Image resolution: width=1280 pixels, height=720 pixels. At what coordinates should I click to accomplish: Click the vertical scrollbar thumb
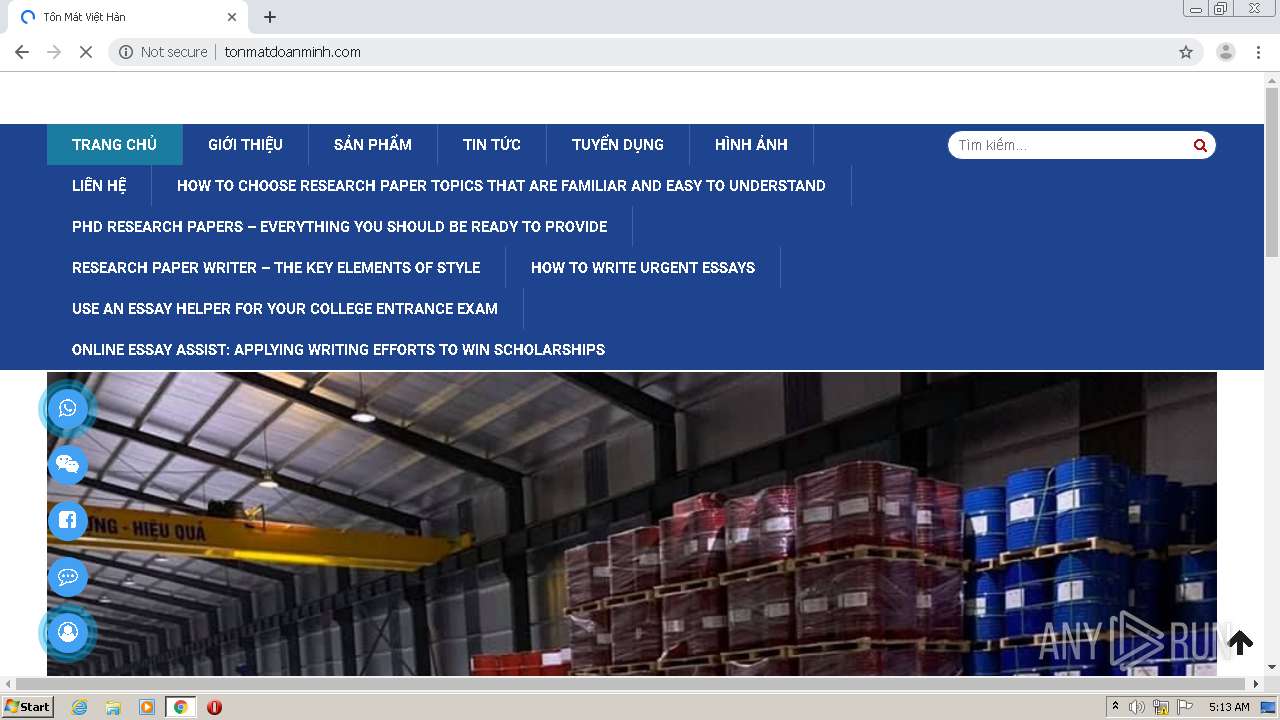[1272, 172]
